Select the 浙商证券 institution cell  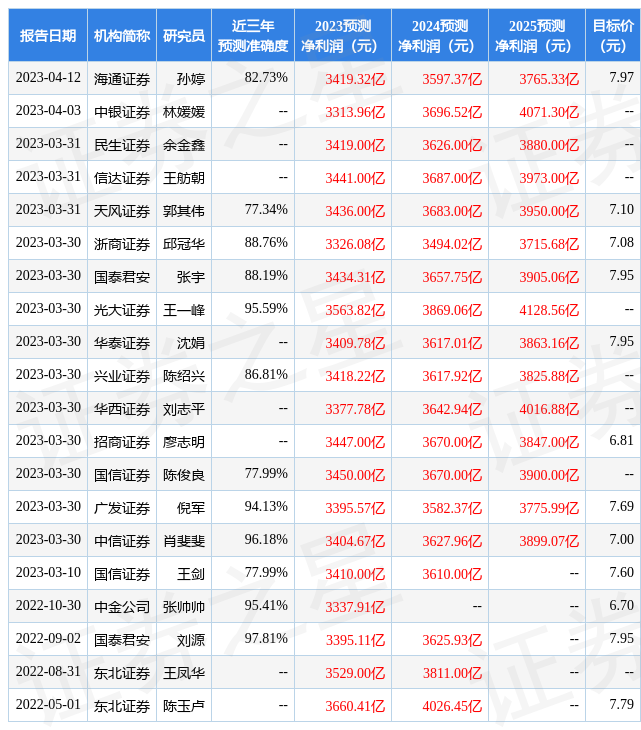122,244
